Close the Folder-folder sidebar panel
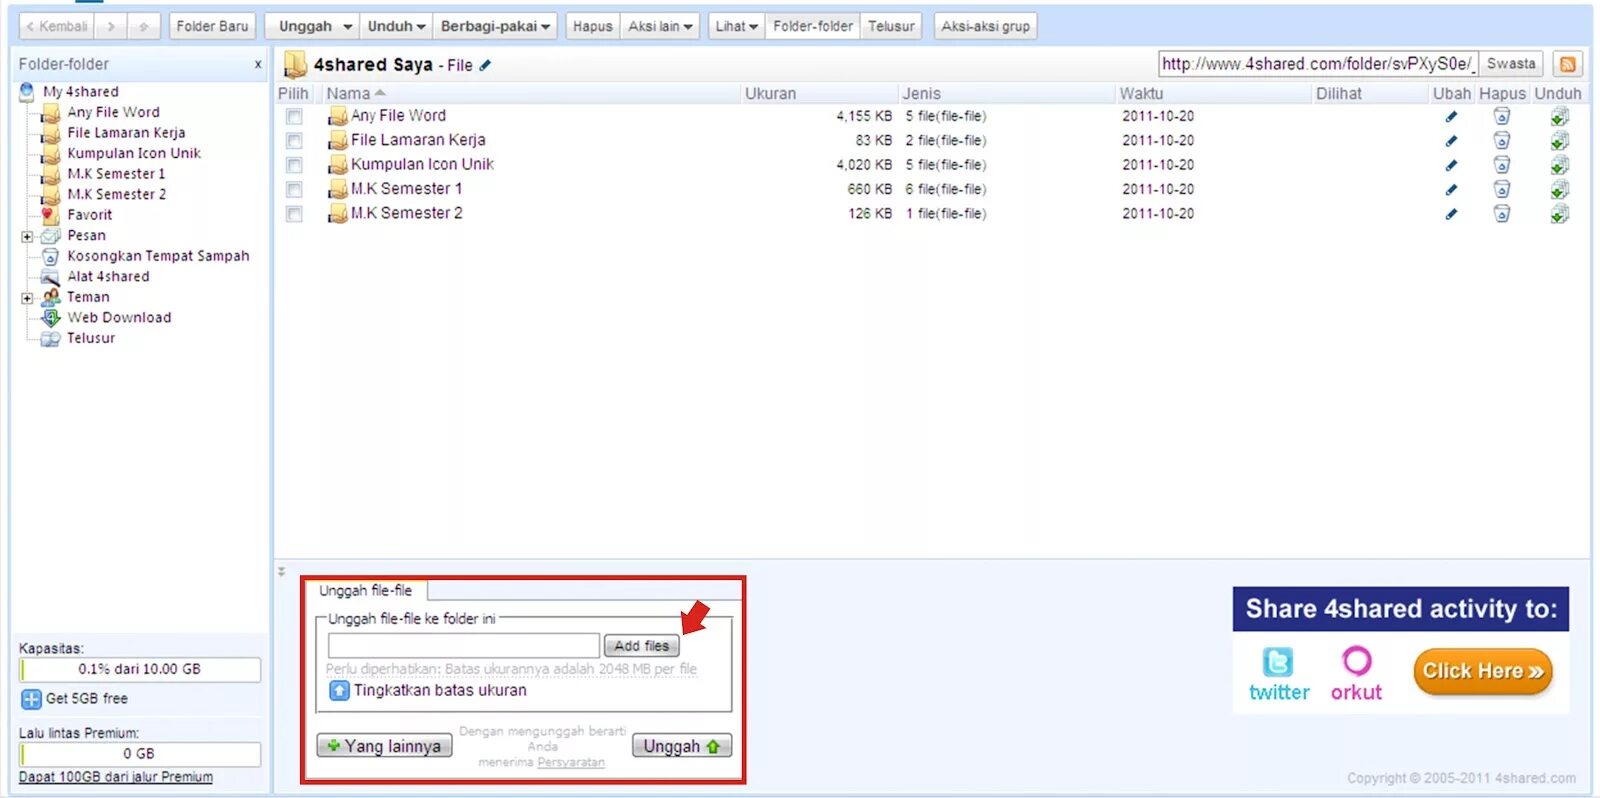The height and width of the screenshot is (798, 1600). [258, 64]
